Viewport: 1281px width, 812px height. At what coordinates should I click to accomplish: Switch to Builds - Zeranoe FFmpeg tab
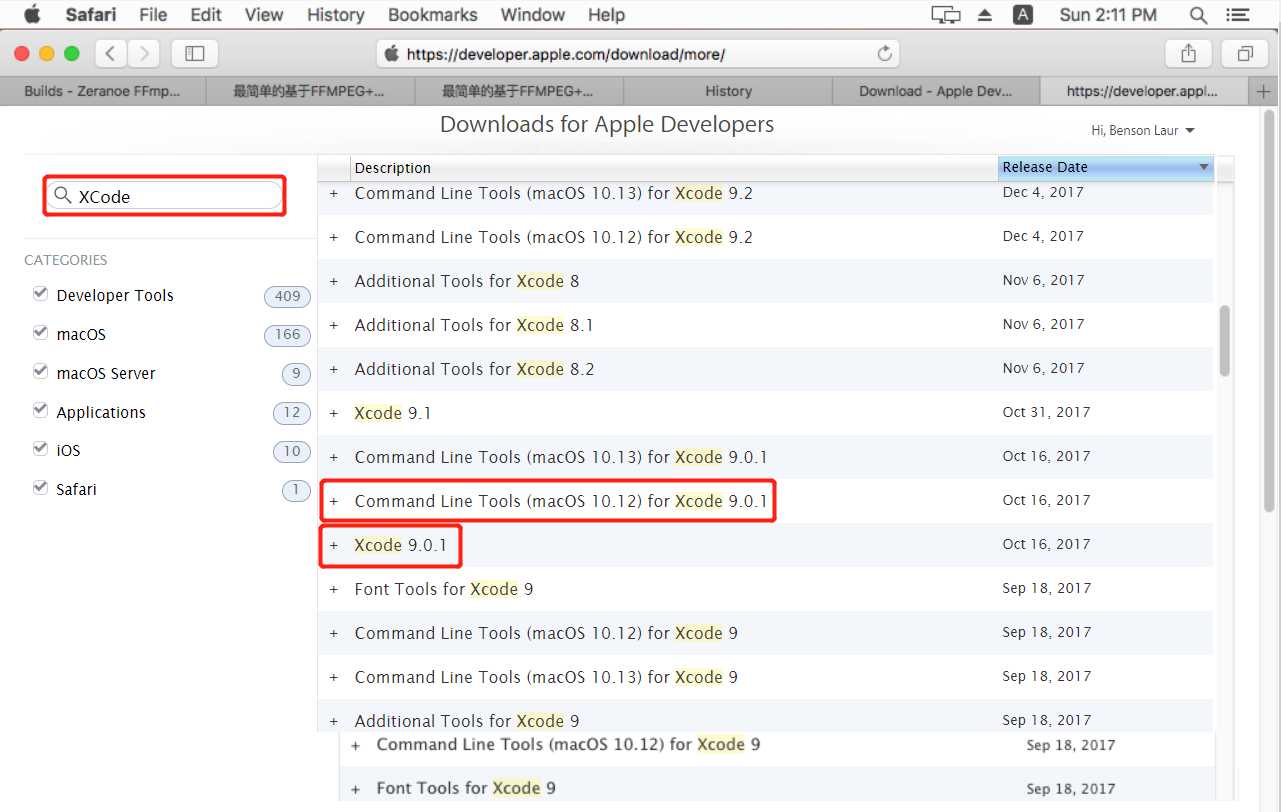coord(103,91)
